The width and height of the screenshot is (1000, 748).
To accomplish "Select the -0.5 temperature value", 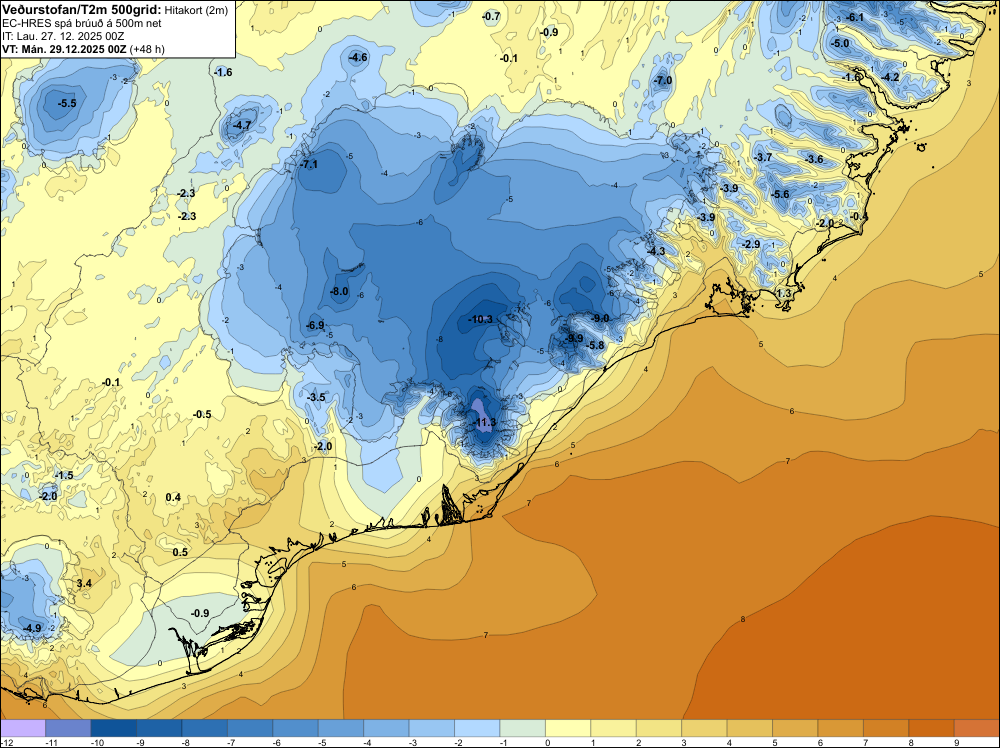I will pos(202,414).
